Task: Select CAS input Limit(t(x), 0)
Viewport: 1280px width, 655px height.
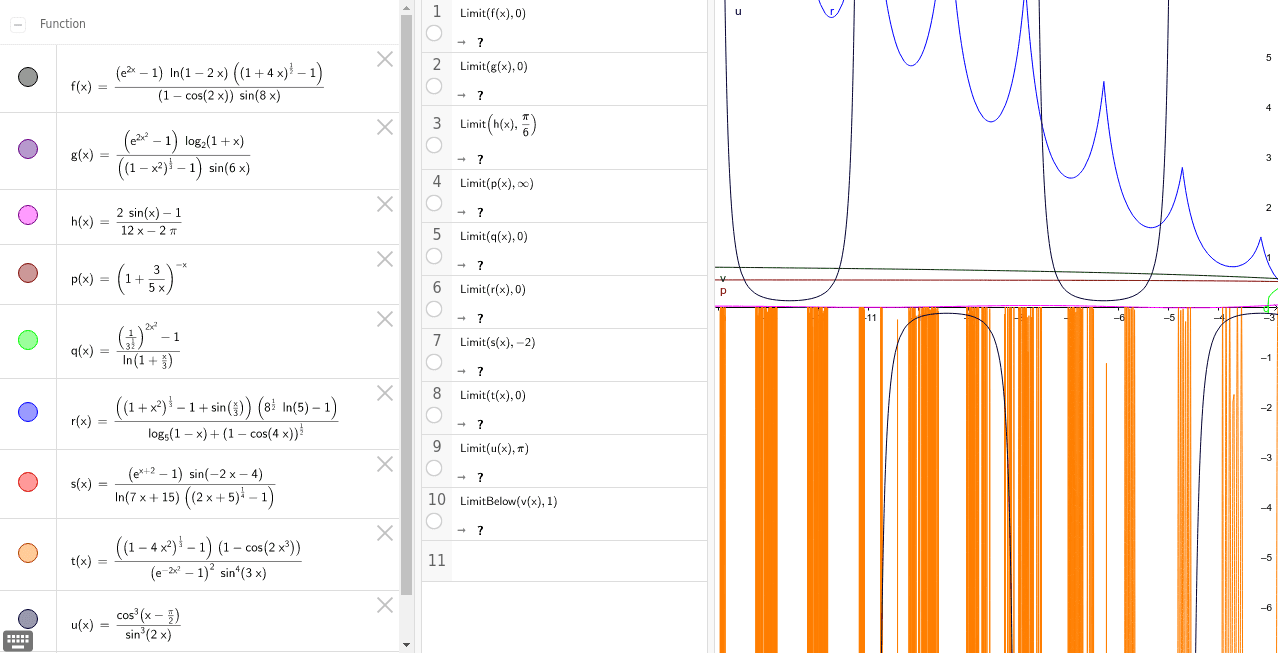Action: point(493,395)
